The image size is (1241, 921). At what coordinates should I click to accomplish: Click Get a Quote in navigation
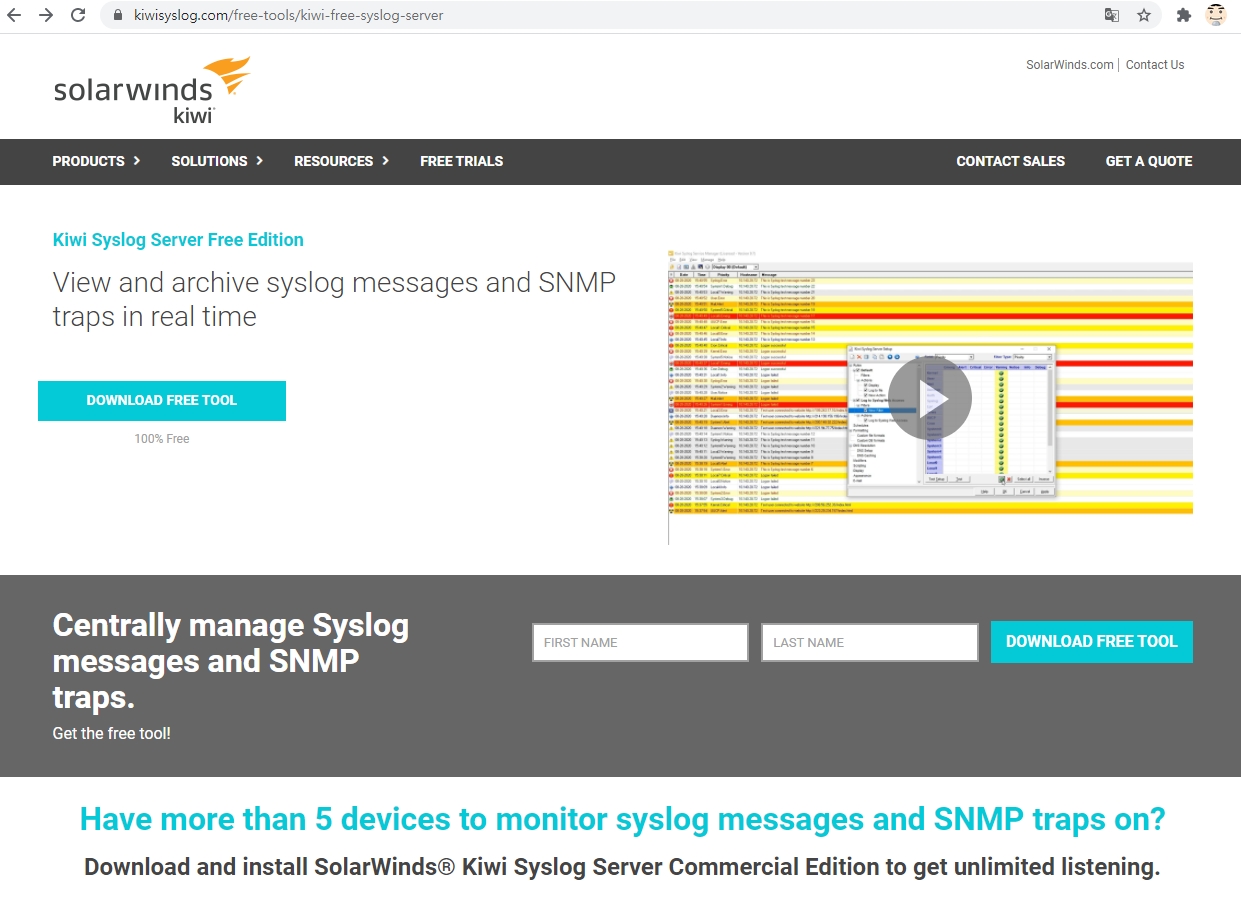1148,161
